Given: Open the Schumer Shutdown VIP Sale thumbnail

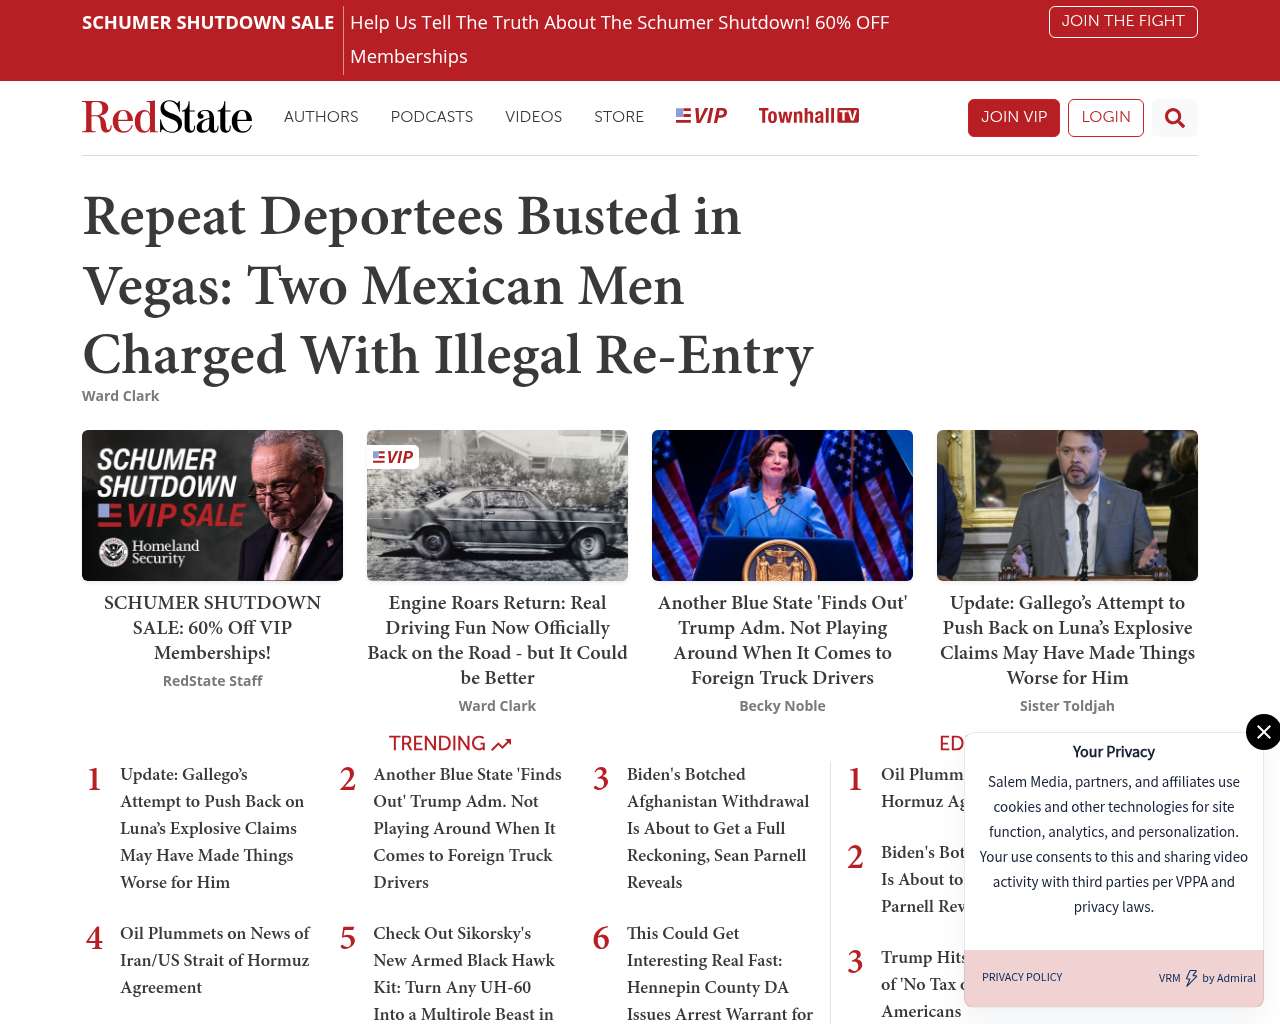Looking at the screenshot, I should click(x=212, y=505).
